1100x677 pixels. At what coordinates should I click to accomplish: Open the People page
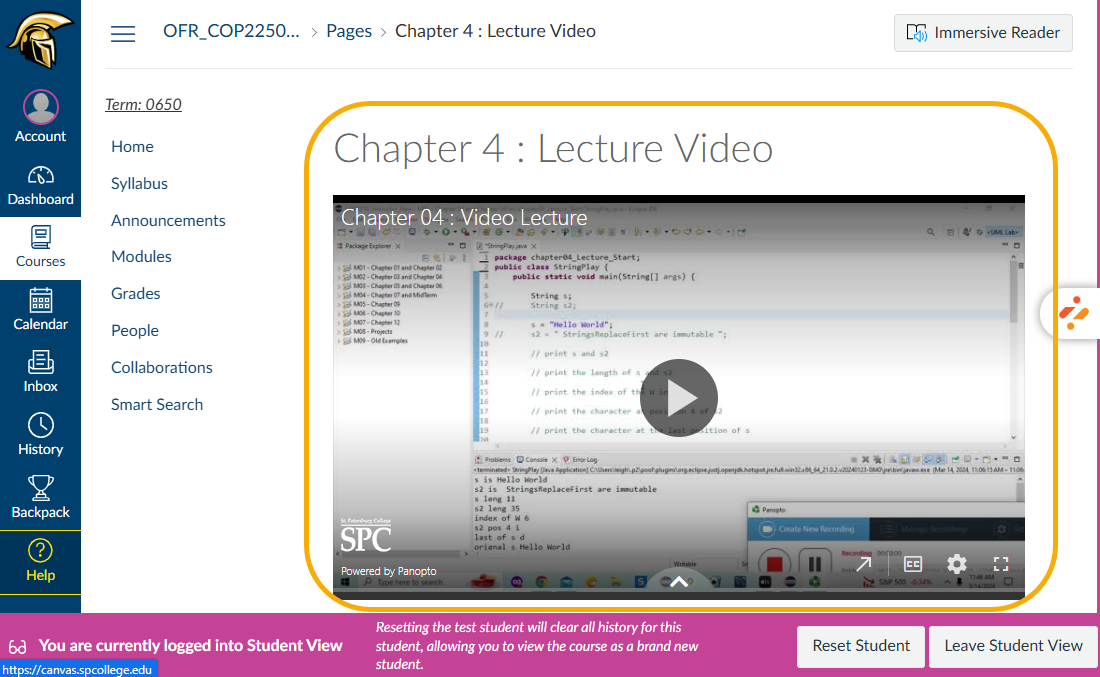(x=135, y=330)
